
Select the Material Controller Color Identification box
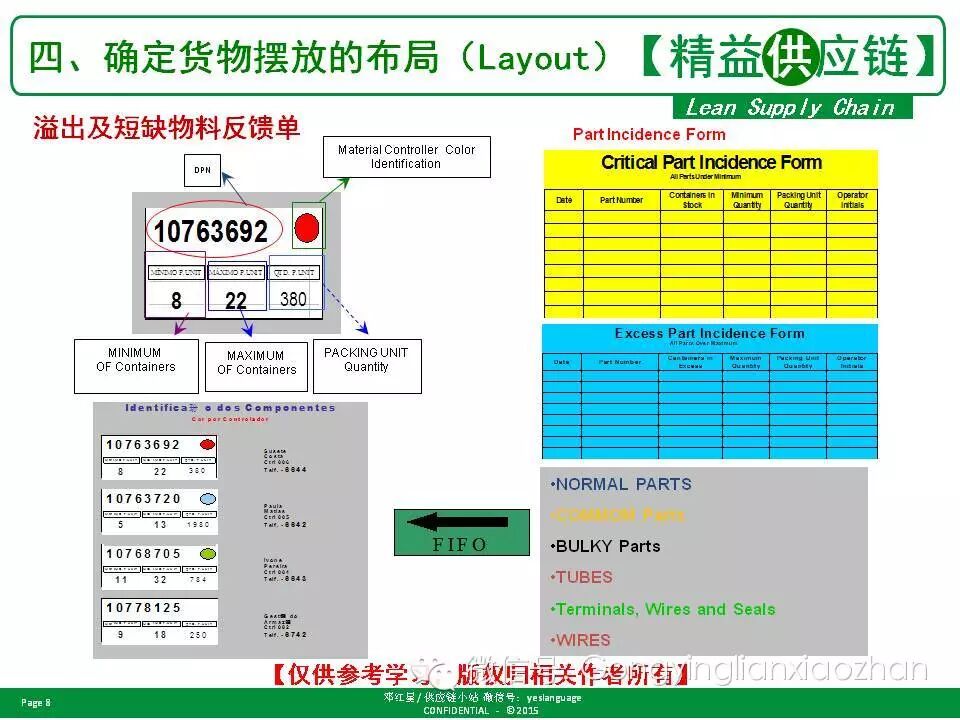tap(407, 157)
